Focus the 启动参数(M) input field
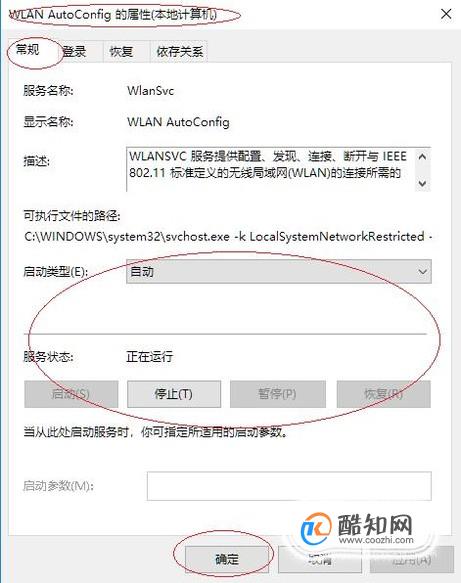 point(289,486)
